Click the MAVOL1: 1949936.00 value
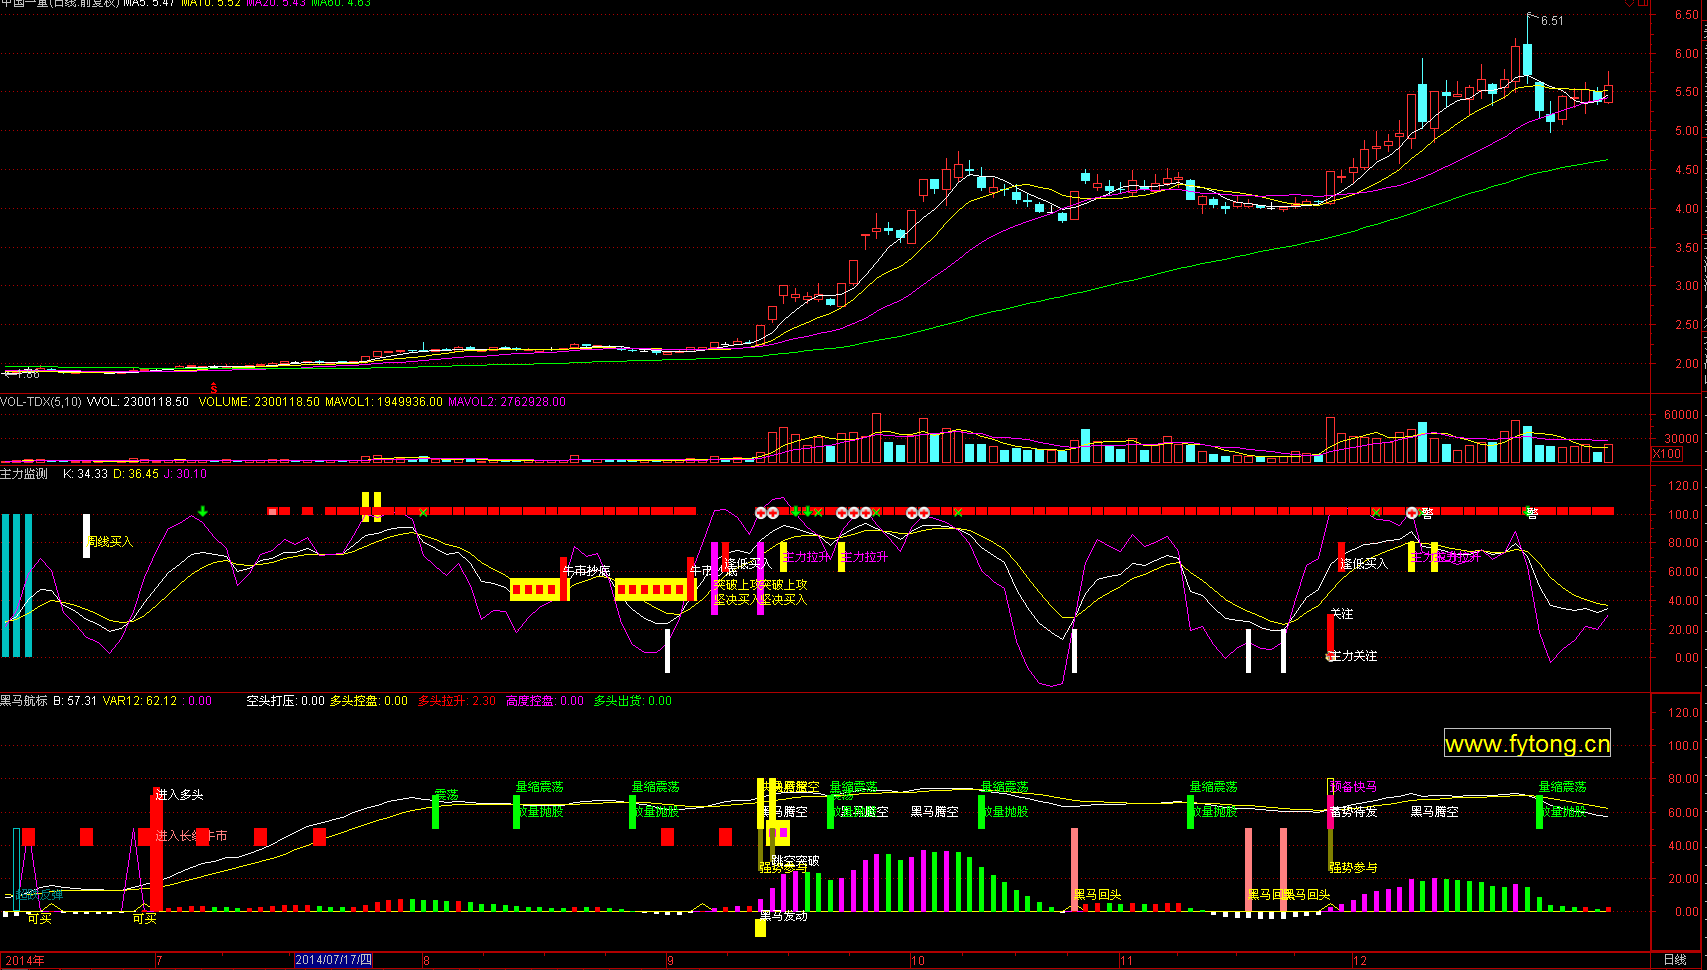This screenshot has height=970, width=1707. coord(384,402)
